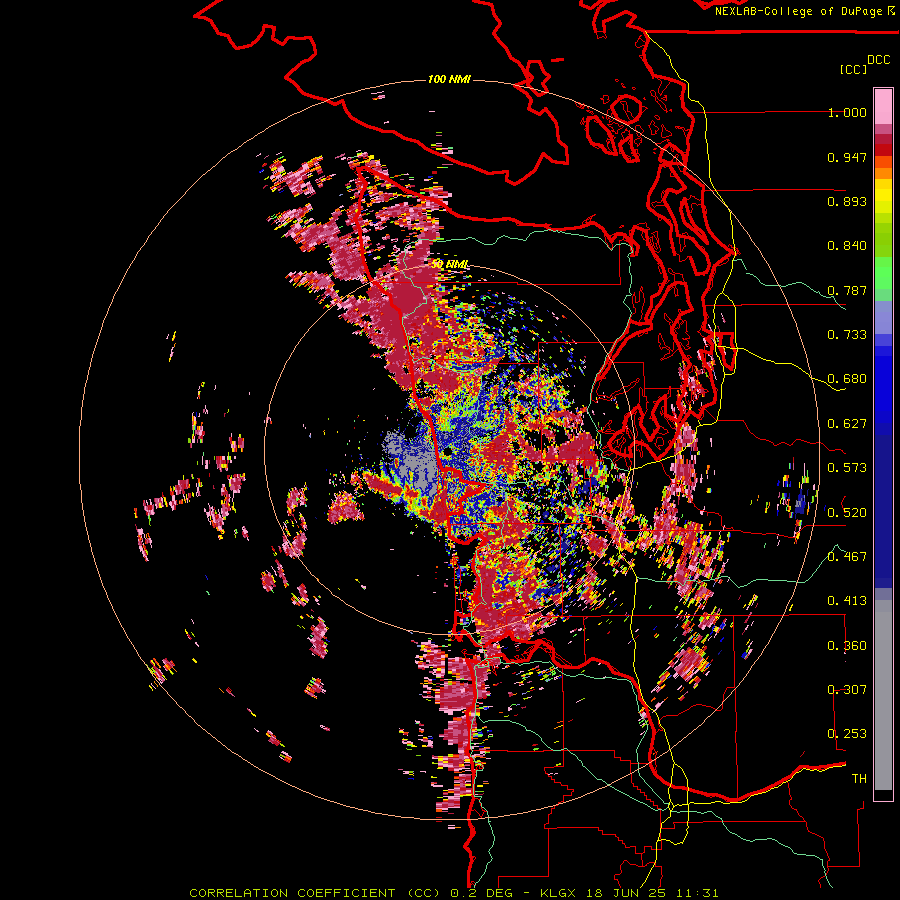Click the 0.467 legend value
This screenshot has width=900, height=900.
(x=847, y=557)
